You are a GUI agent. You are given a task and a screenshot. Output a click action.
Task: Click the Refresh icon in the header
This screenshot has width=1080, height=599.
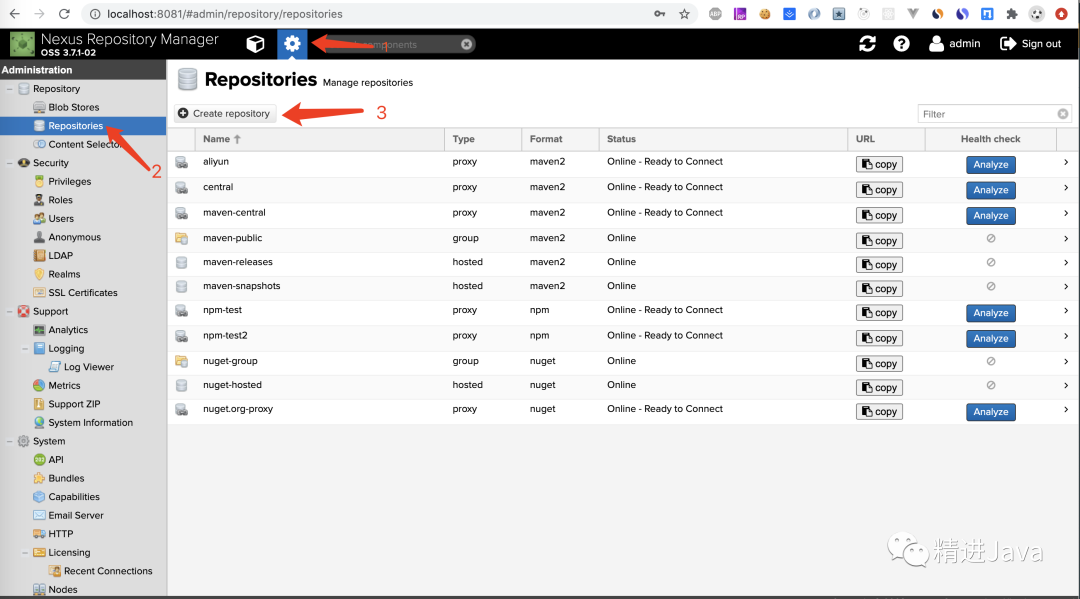click(x=867, y=44)
